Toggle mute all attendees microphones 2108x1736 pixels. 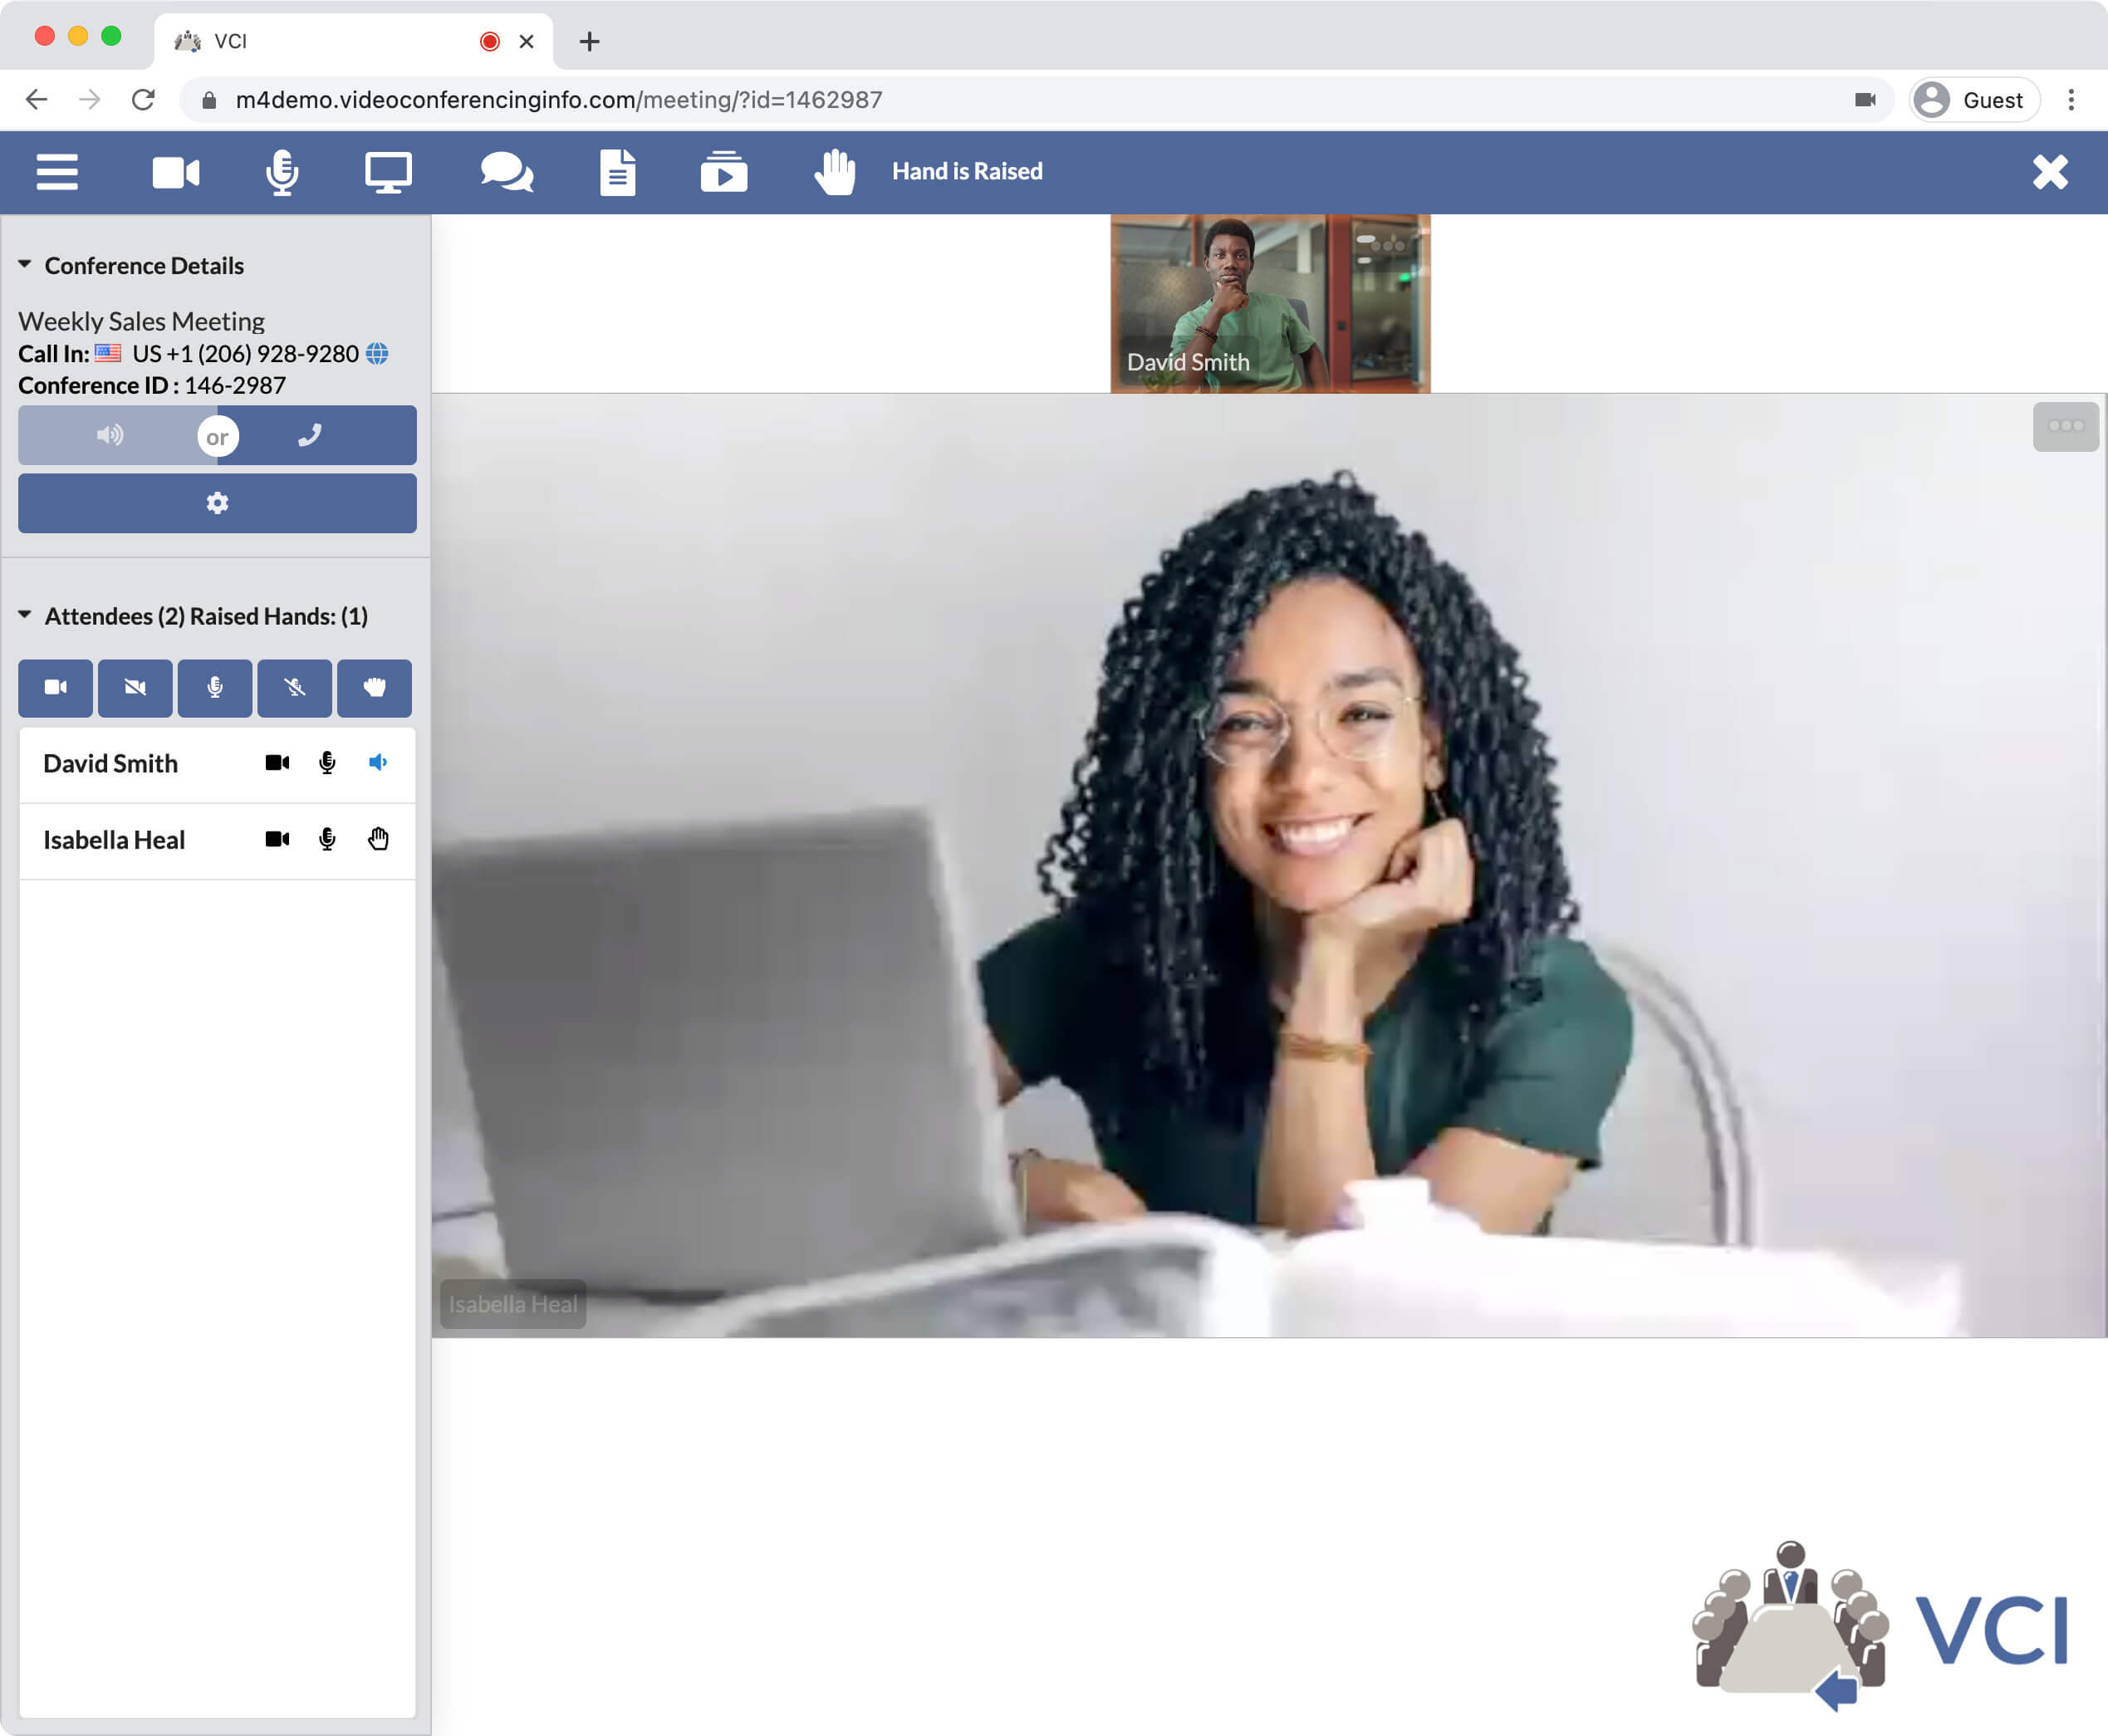click(292, 685)
